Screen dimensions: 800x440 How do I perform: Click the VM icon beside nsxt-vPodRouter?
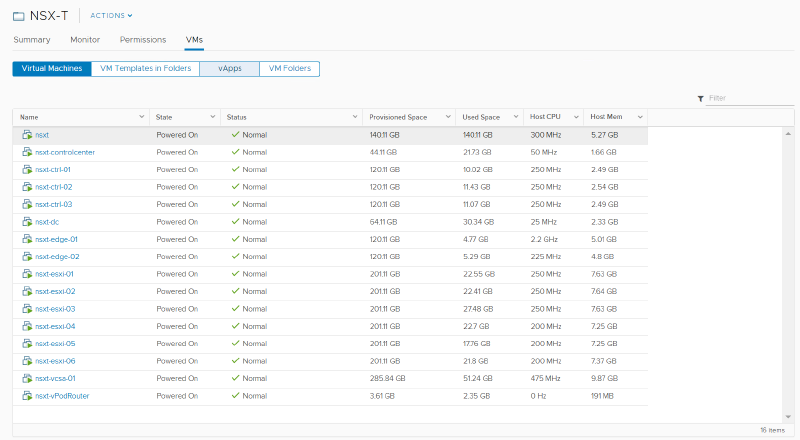(27, 396)
